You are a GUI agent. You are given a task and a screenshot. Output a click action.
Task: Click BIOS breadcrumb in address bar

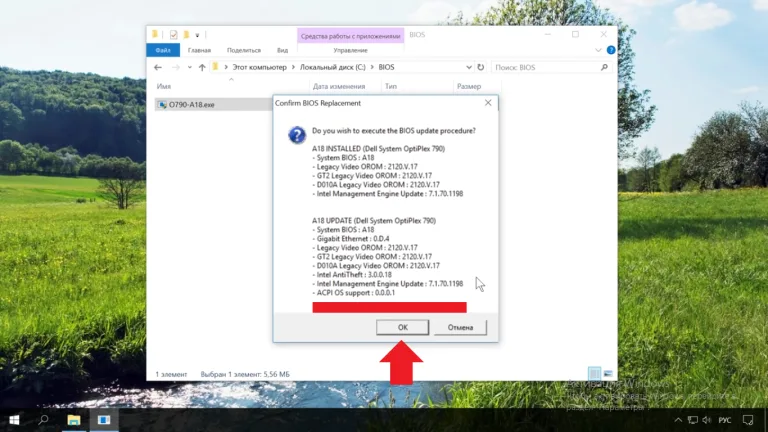[386, 67]
